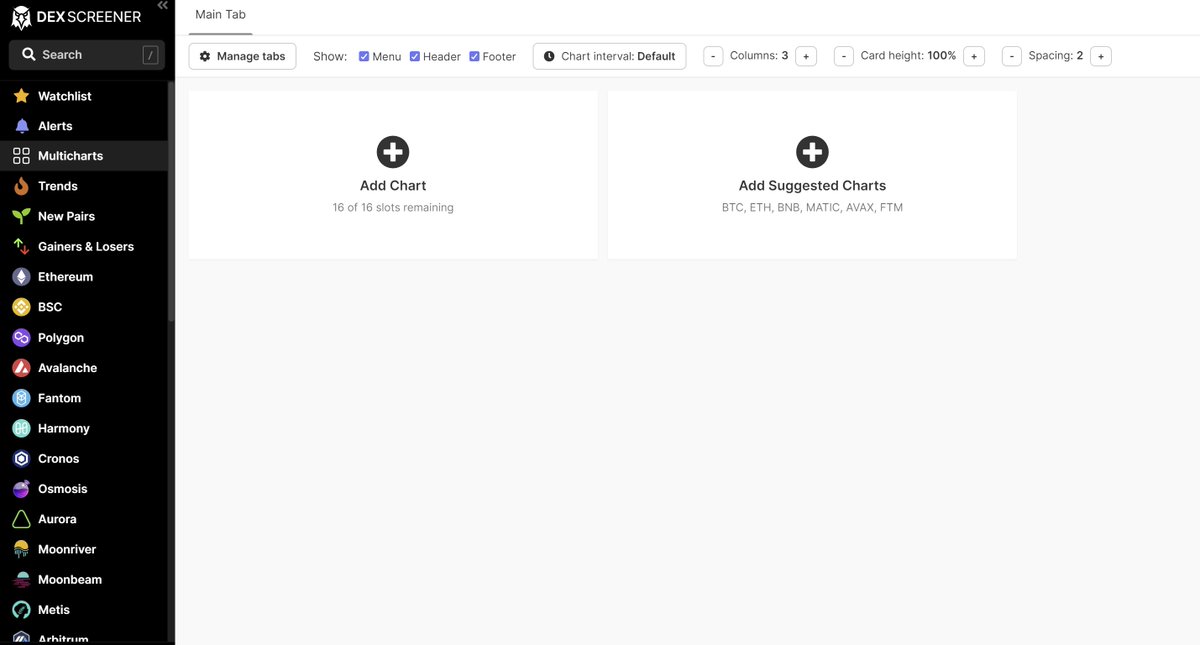Click the Alerts bell icon
This screenshot has height=645, width=1200.
(x=21, y=126)
